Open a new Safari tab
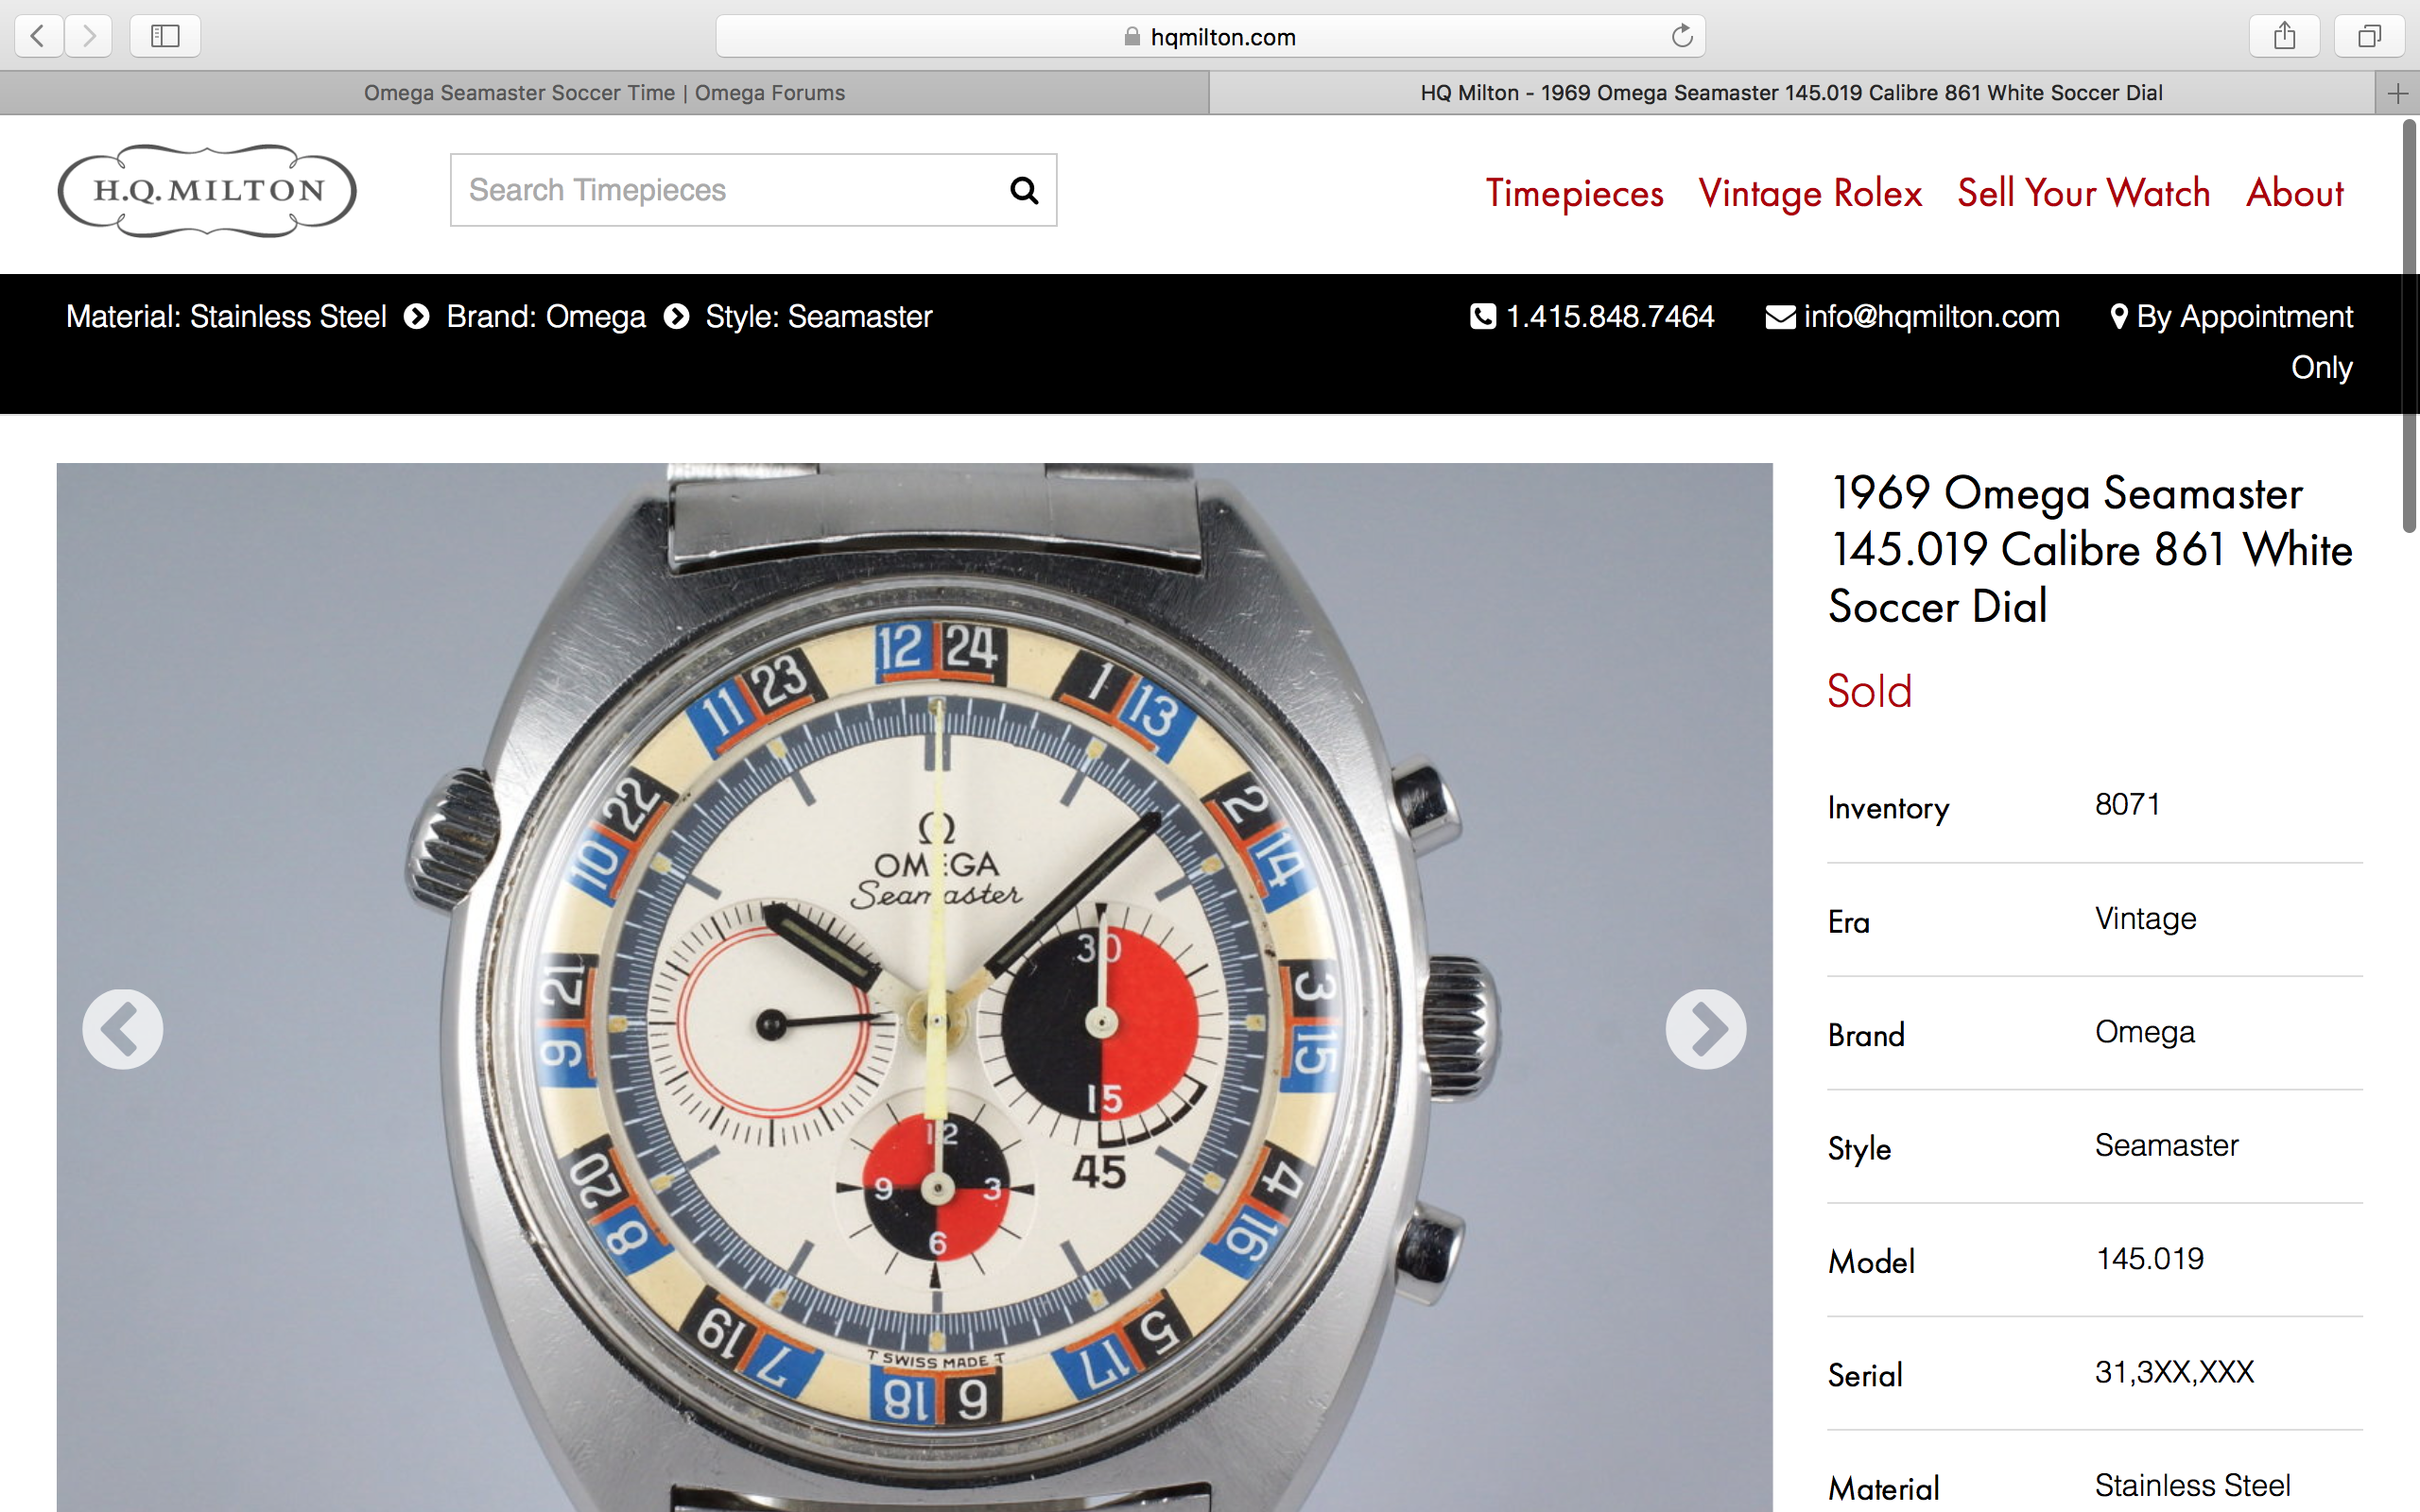The height and width of the screenshot is (1512, 2420). [x=2397, y=93]
